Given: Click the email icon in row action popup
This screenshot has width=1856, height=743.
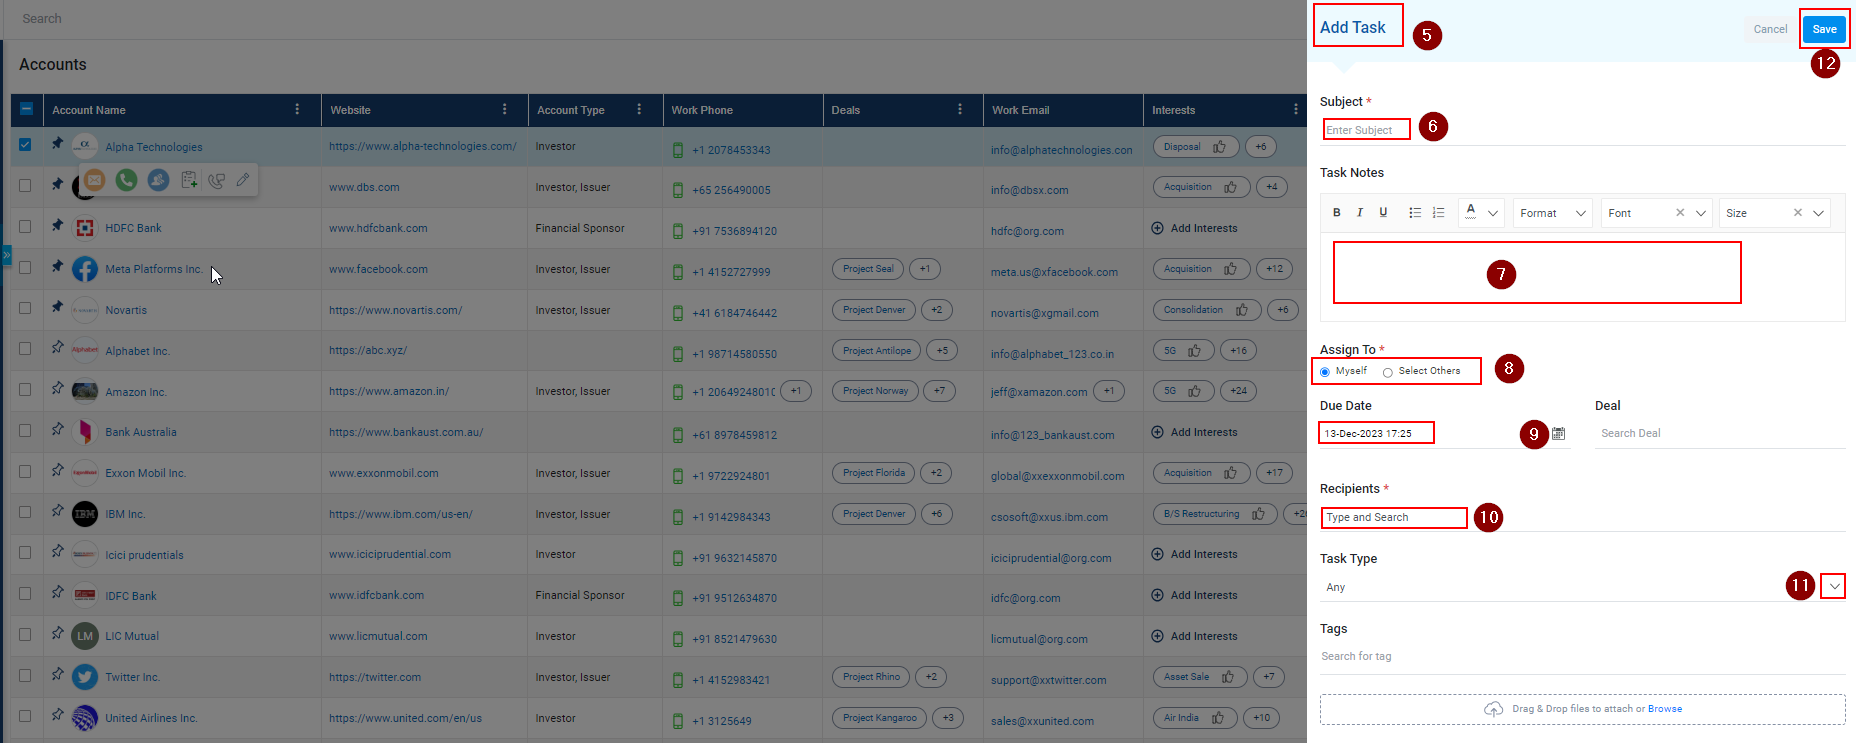Looking at the screenshot, I should click(94, 180).
